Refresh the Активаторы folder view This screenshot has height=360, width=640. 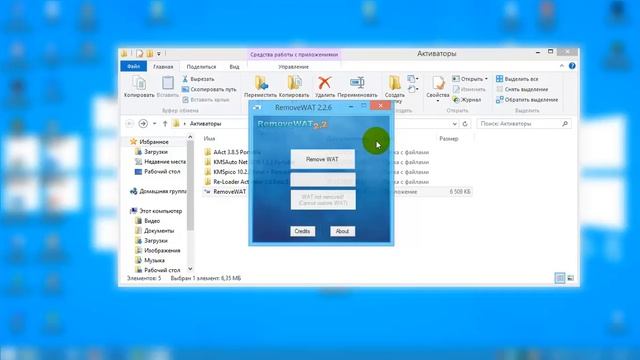pyautogui.click(x=465, y=124)
